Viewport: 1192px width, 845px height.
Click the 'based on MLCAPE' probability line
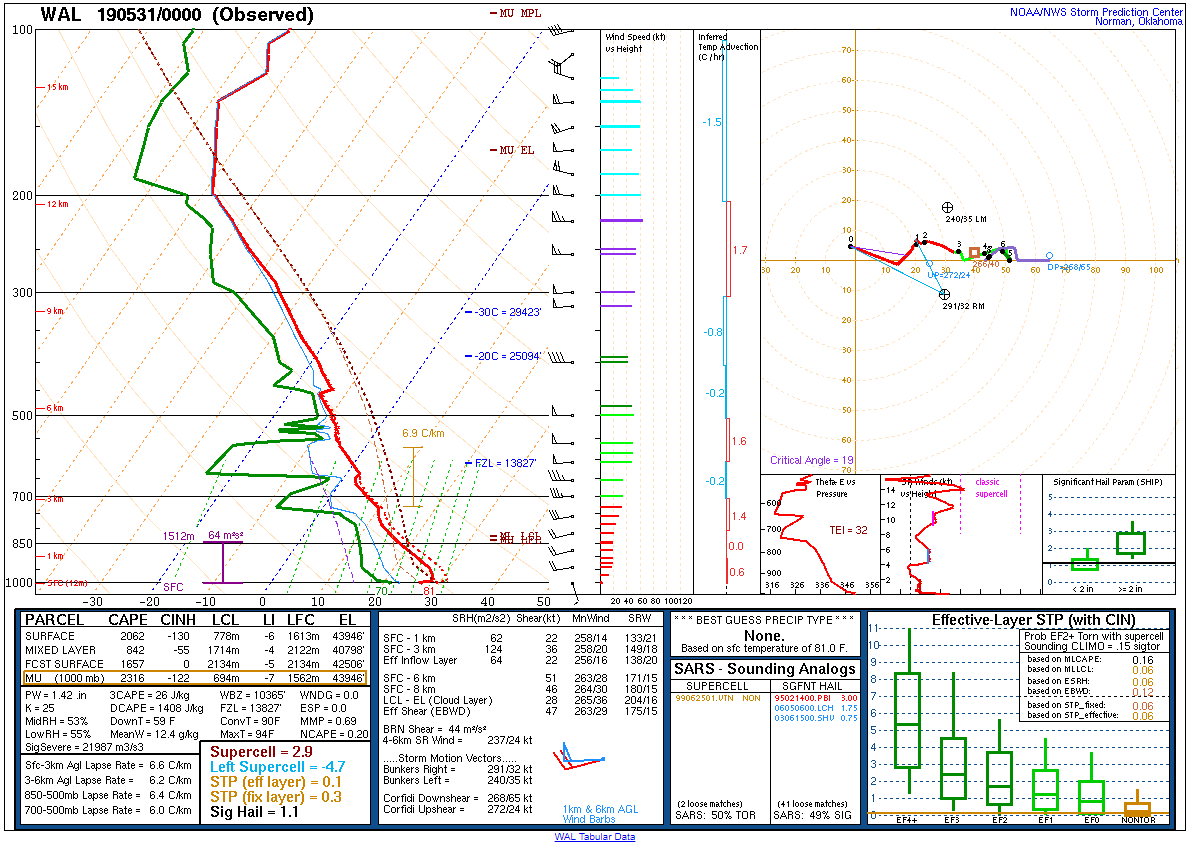[1090, 660]
